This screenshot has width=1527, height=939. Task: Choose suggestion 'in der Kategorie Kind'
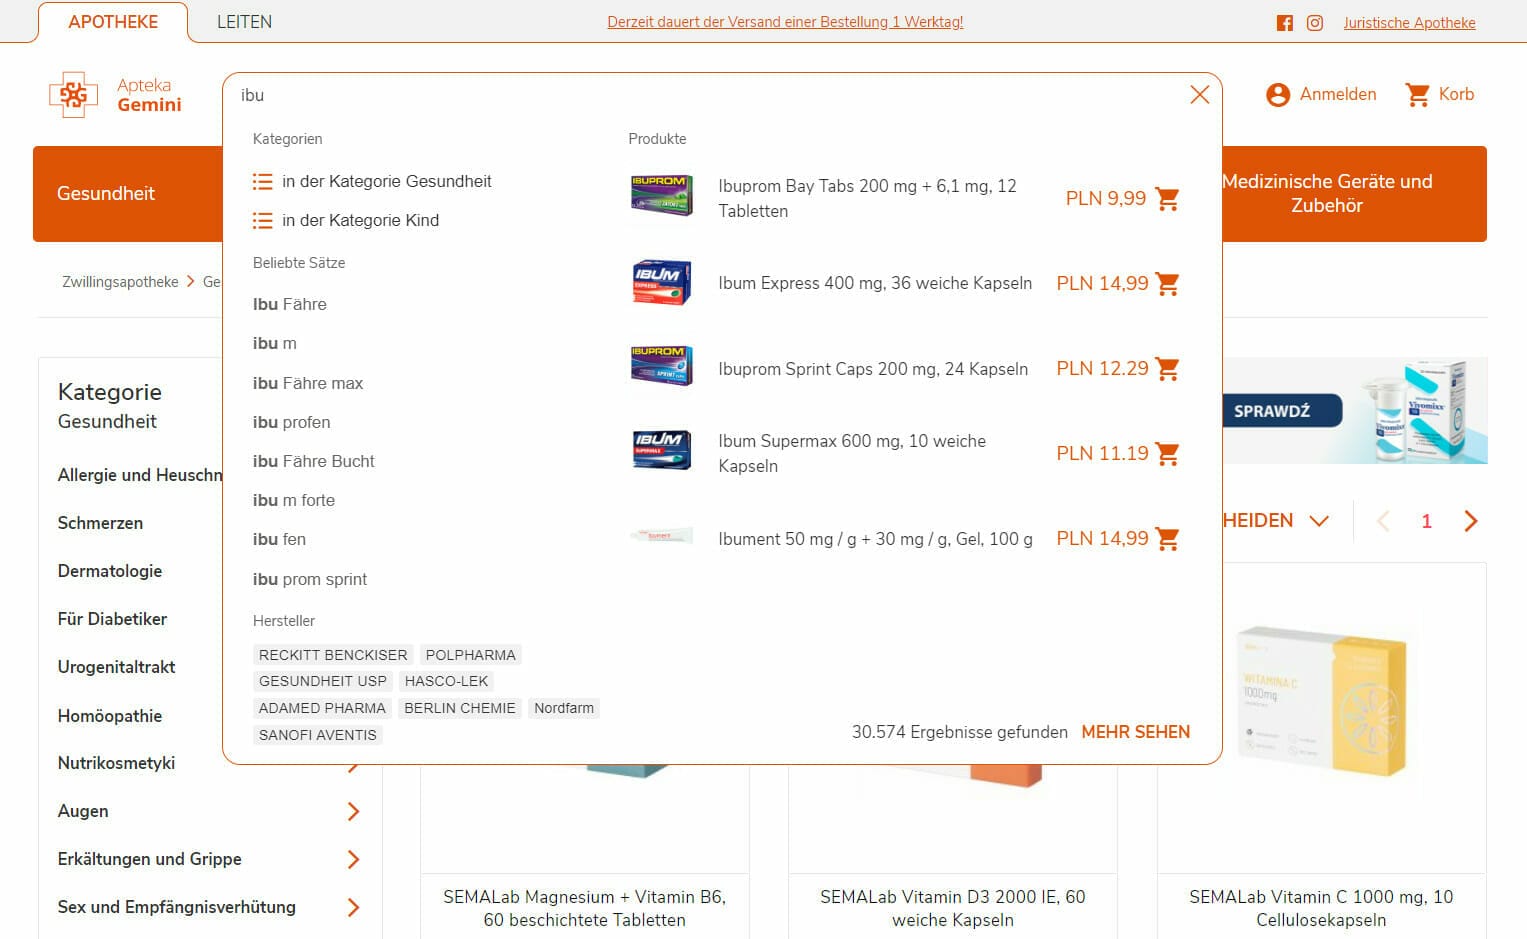(x=360, y=220)
